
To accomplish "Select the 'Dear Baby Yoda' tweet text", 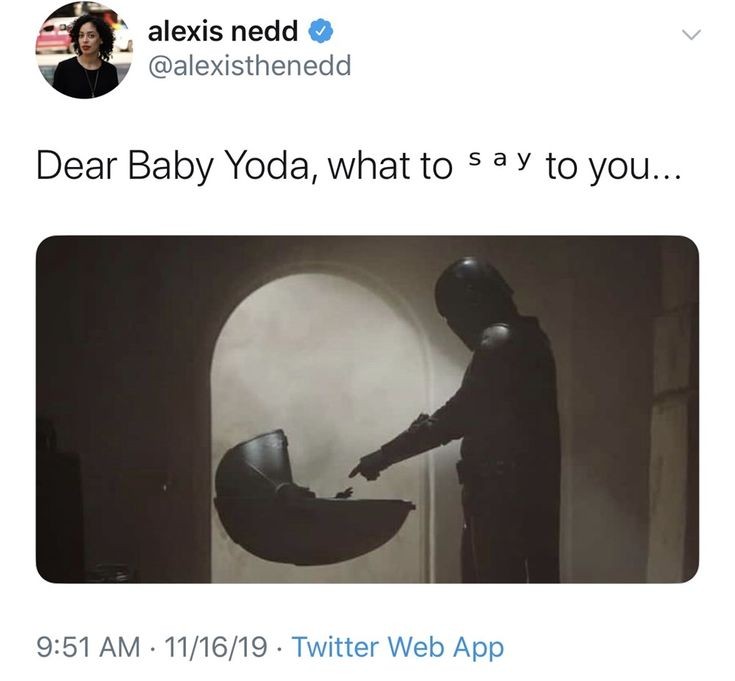I will click(357, 166).
